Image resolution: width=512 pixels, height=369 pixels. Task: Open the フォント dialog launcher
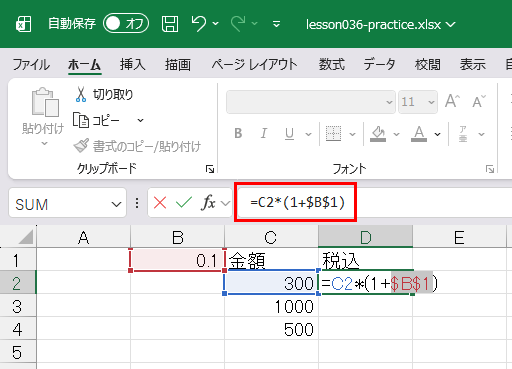click(490, 169)
